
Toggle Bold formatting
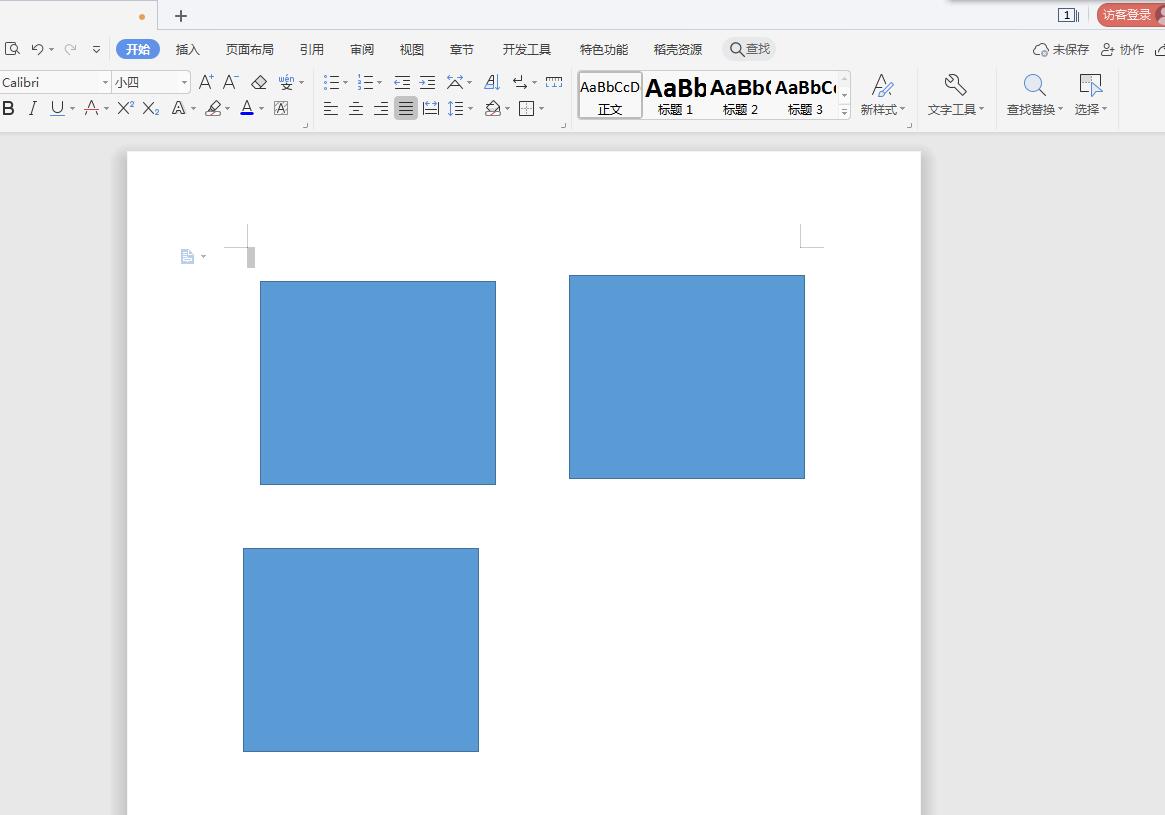tap(9, 108)
